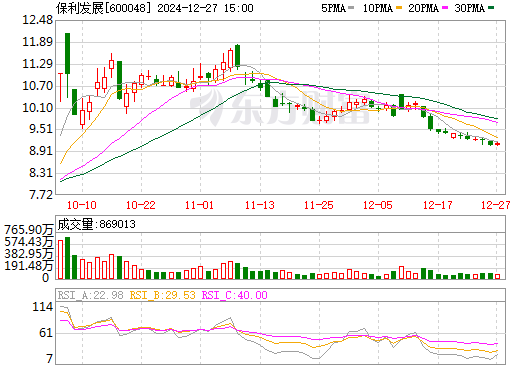Click the RSI_A:22.98 indicator label
This screenshot has width=520, height=365.
[91, 295]
